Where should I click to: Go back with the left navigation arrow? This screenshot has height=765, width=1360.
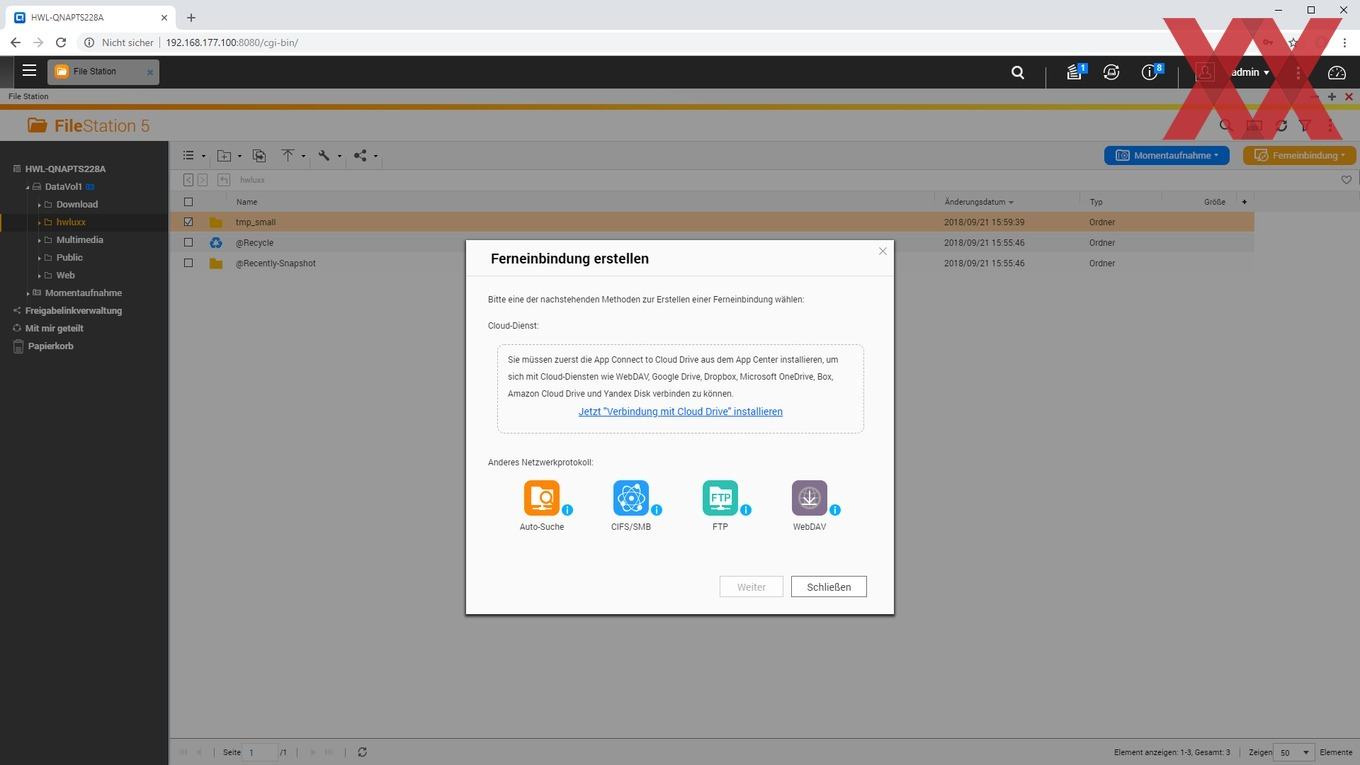coord(188,180)
